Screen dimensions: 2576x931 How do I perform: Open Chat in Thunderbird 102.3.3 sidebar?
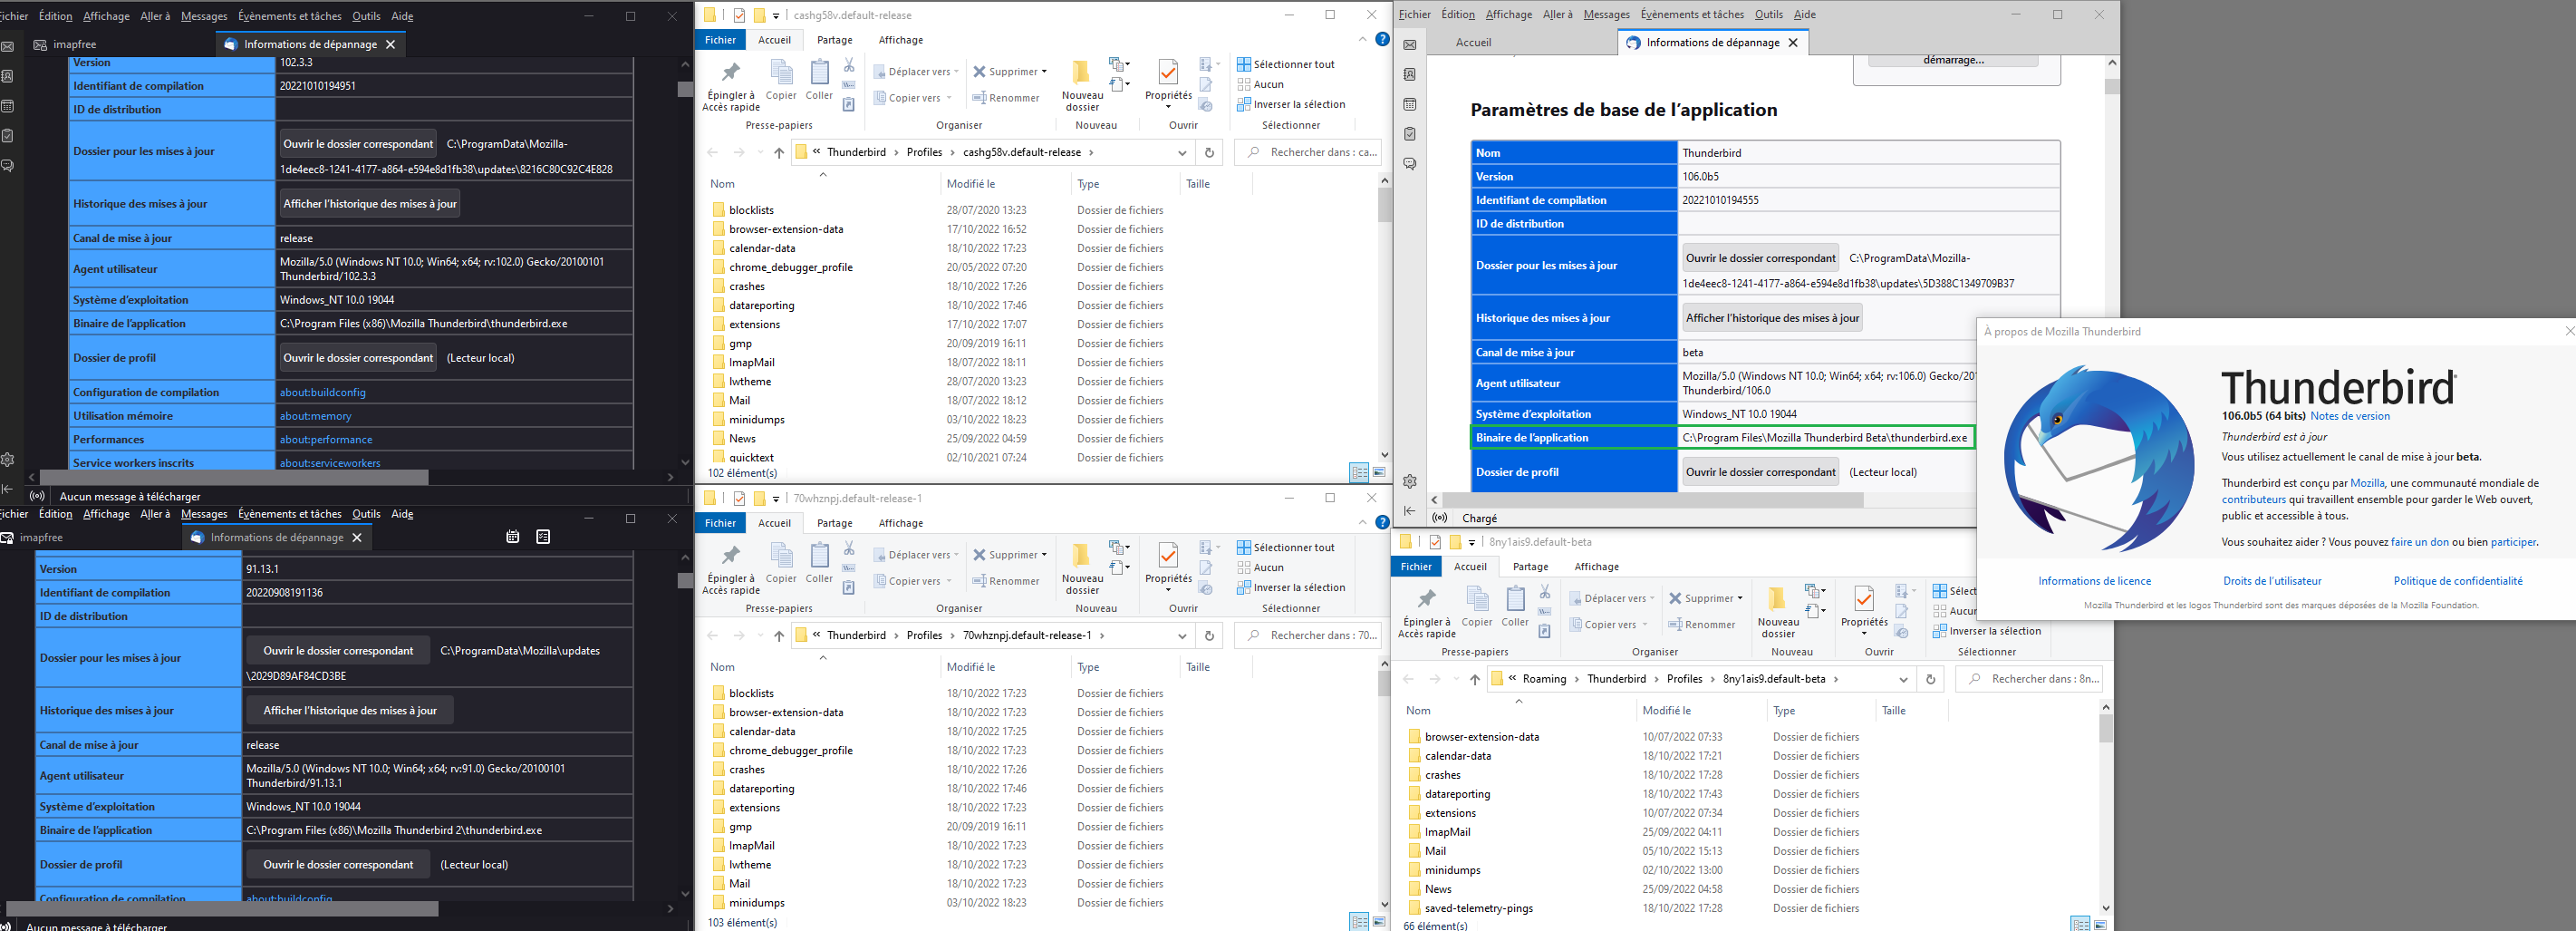point(7,166)
